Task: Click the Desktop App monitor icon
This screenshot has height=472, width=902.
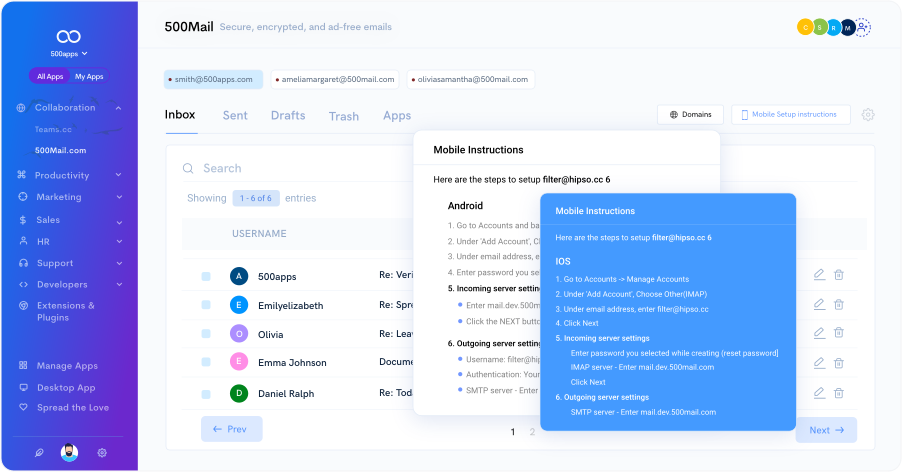Action: point(24,387)
